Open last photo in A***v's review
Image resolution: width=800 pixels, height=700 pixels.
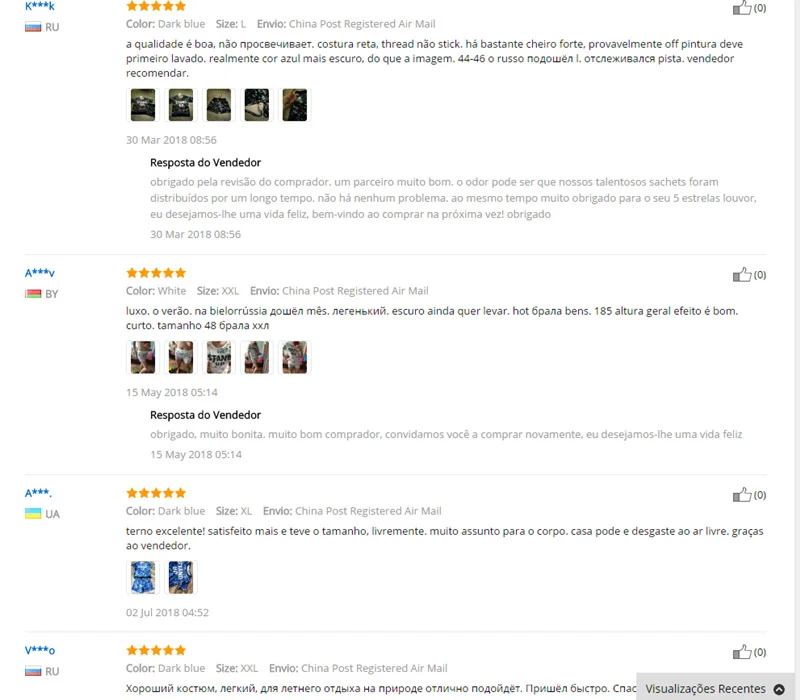(x=295, y=357)
